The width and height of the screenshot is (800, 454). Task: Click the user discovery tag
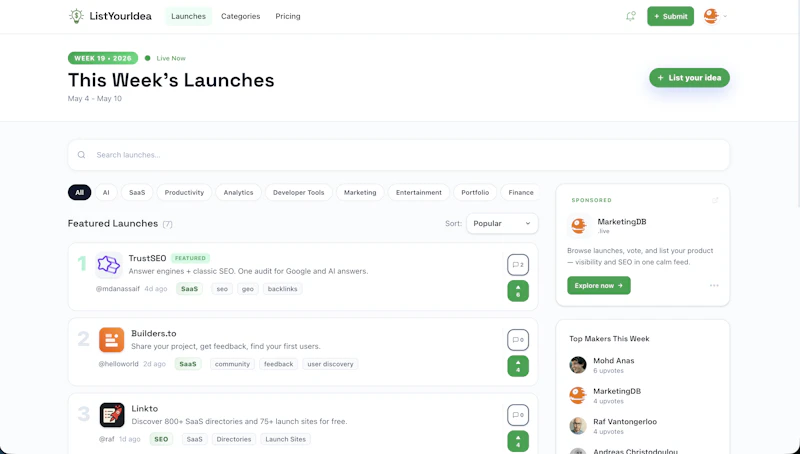[x=330, y=364]
